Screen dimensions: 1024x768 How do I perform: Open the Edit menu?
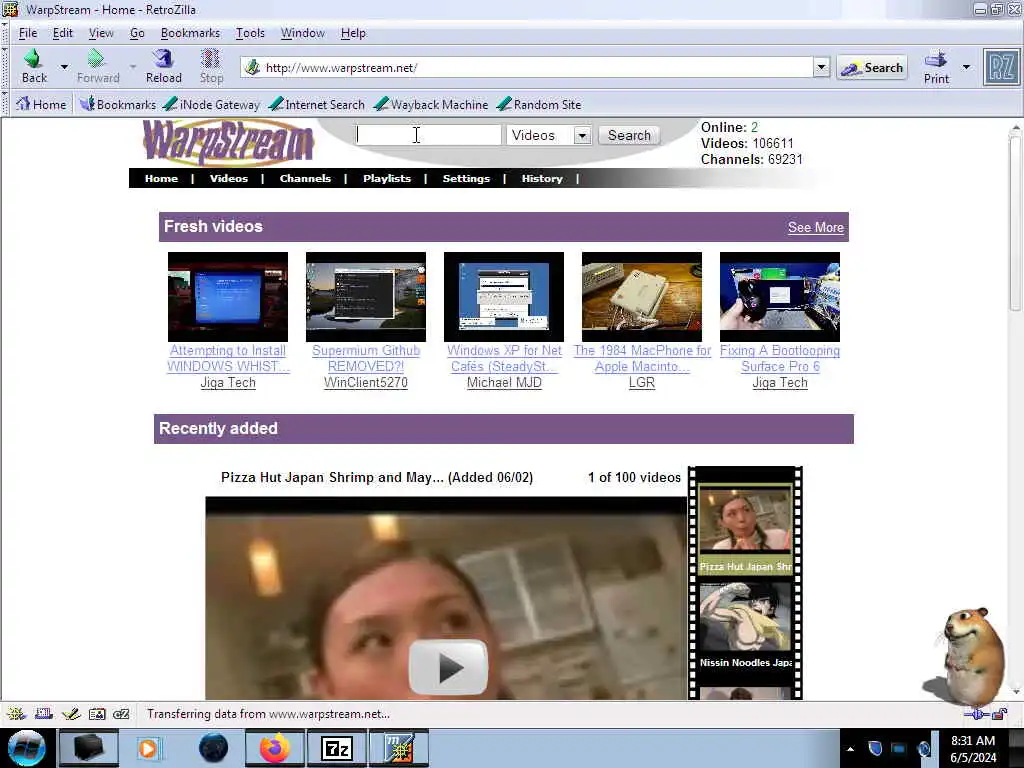click(x=63, y=33)
